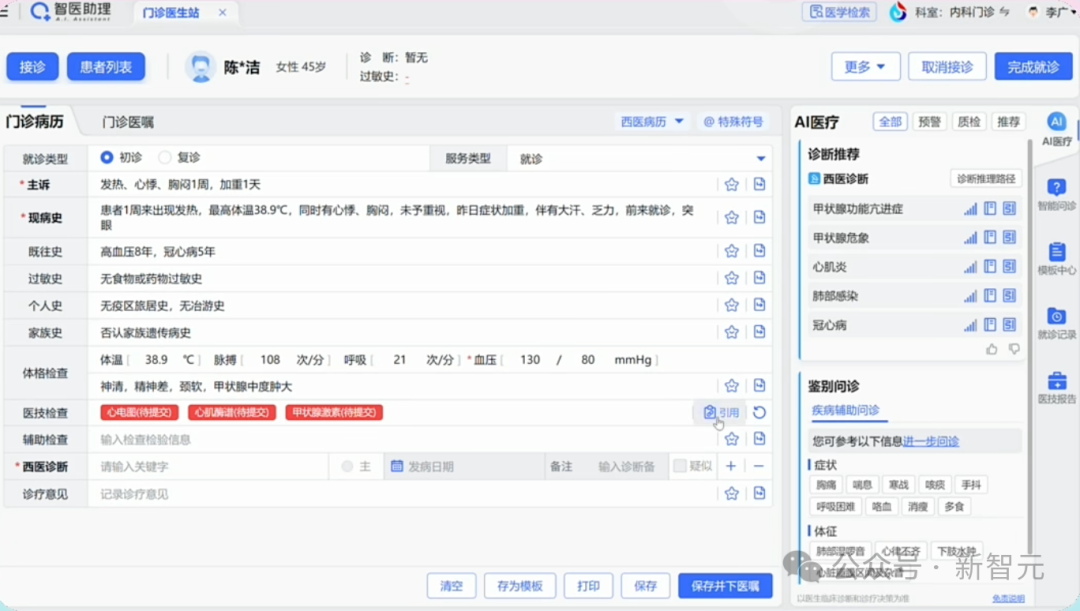Click the 引用 icon in 医技检查 row
The height and width of the screenshot is (611, 1080).
pyautogui.click(x=721, y=411)
